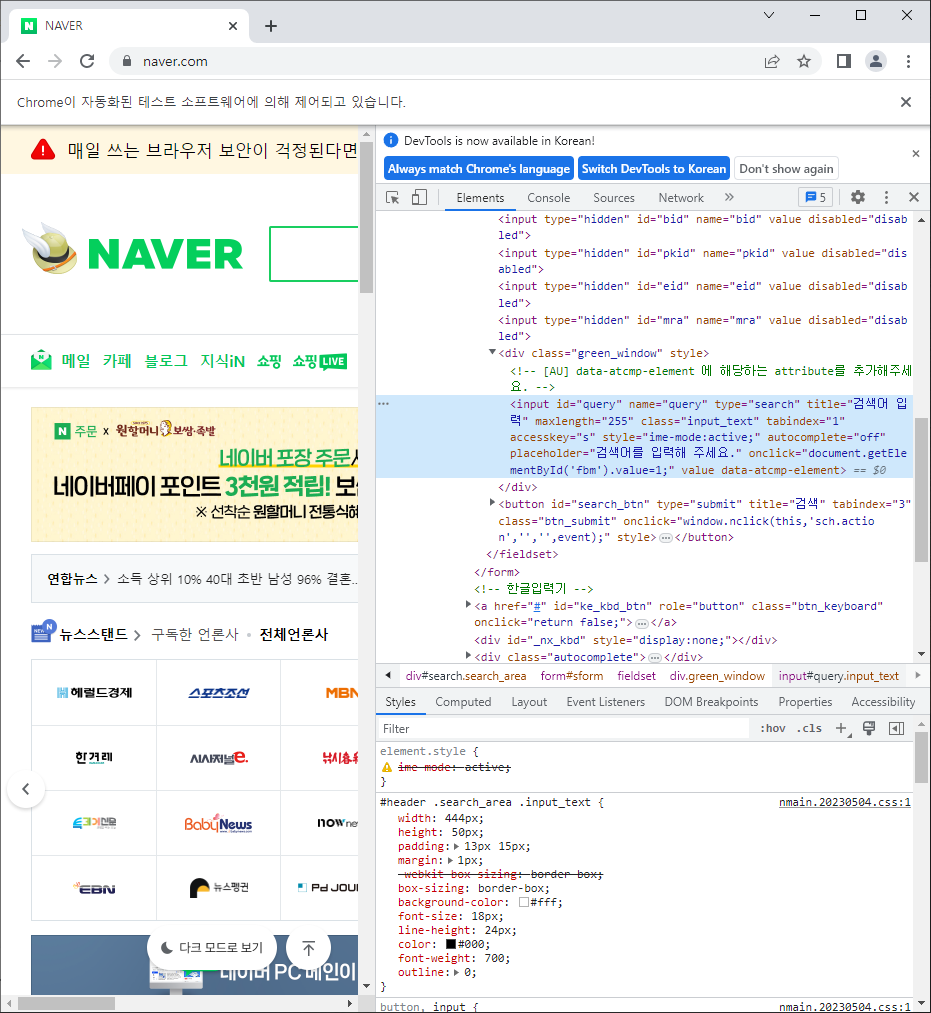Dismiss the DevTools language infobar
The width and height of the screenshot is (931, 1013).
click(x=915, y=154)
